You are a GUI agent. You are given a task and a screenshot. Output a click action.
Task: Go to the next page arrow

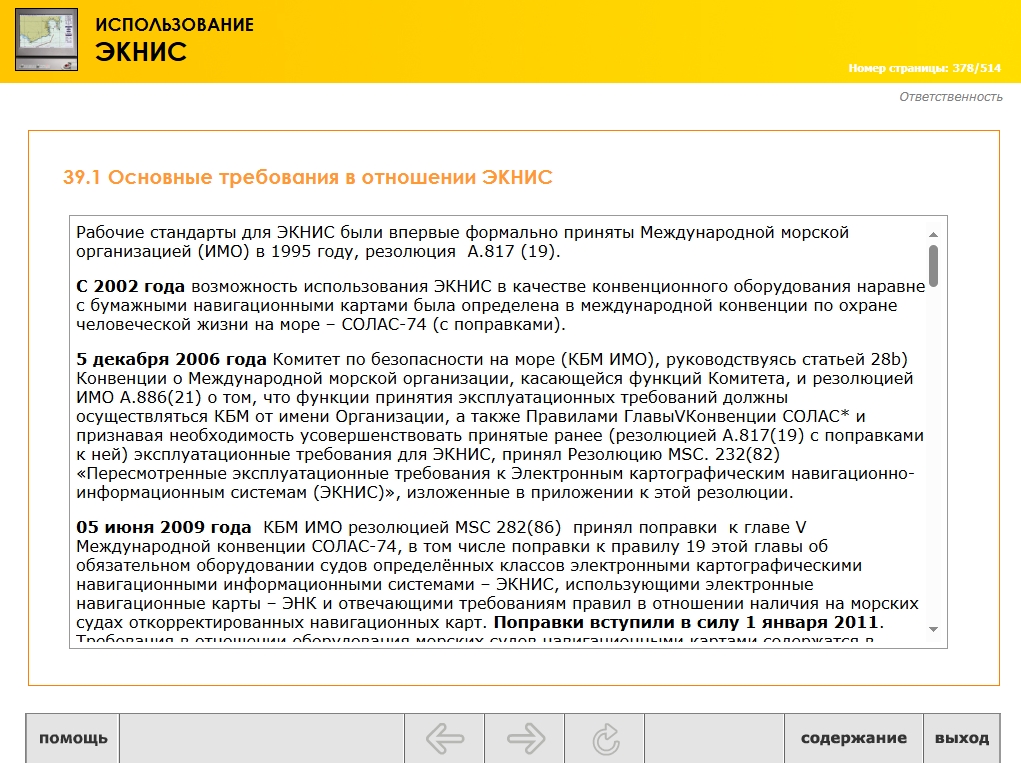(525, 738)
